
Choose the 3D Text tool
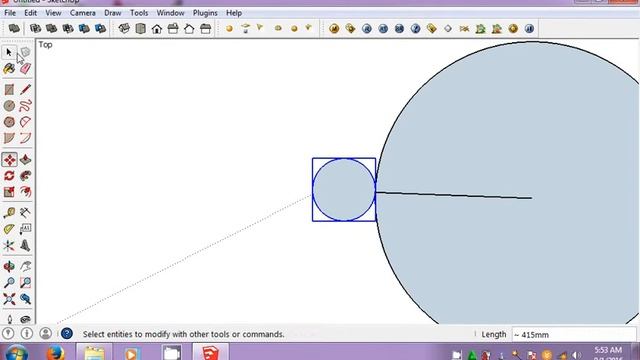point(25,245)
